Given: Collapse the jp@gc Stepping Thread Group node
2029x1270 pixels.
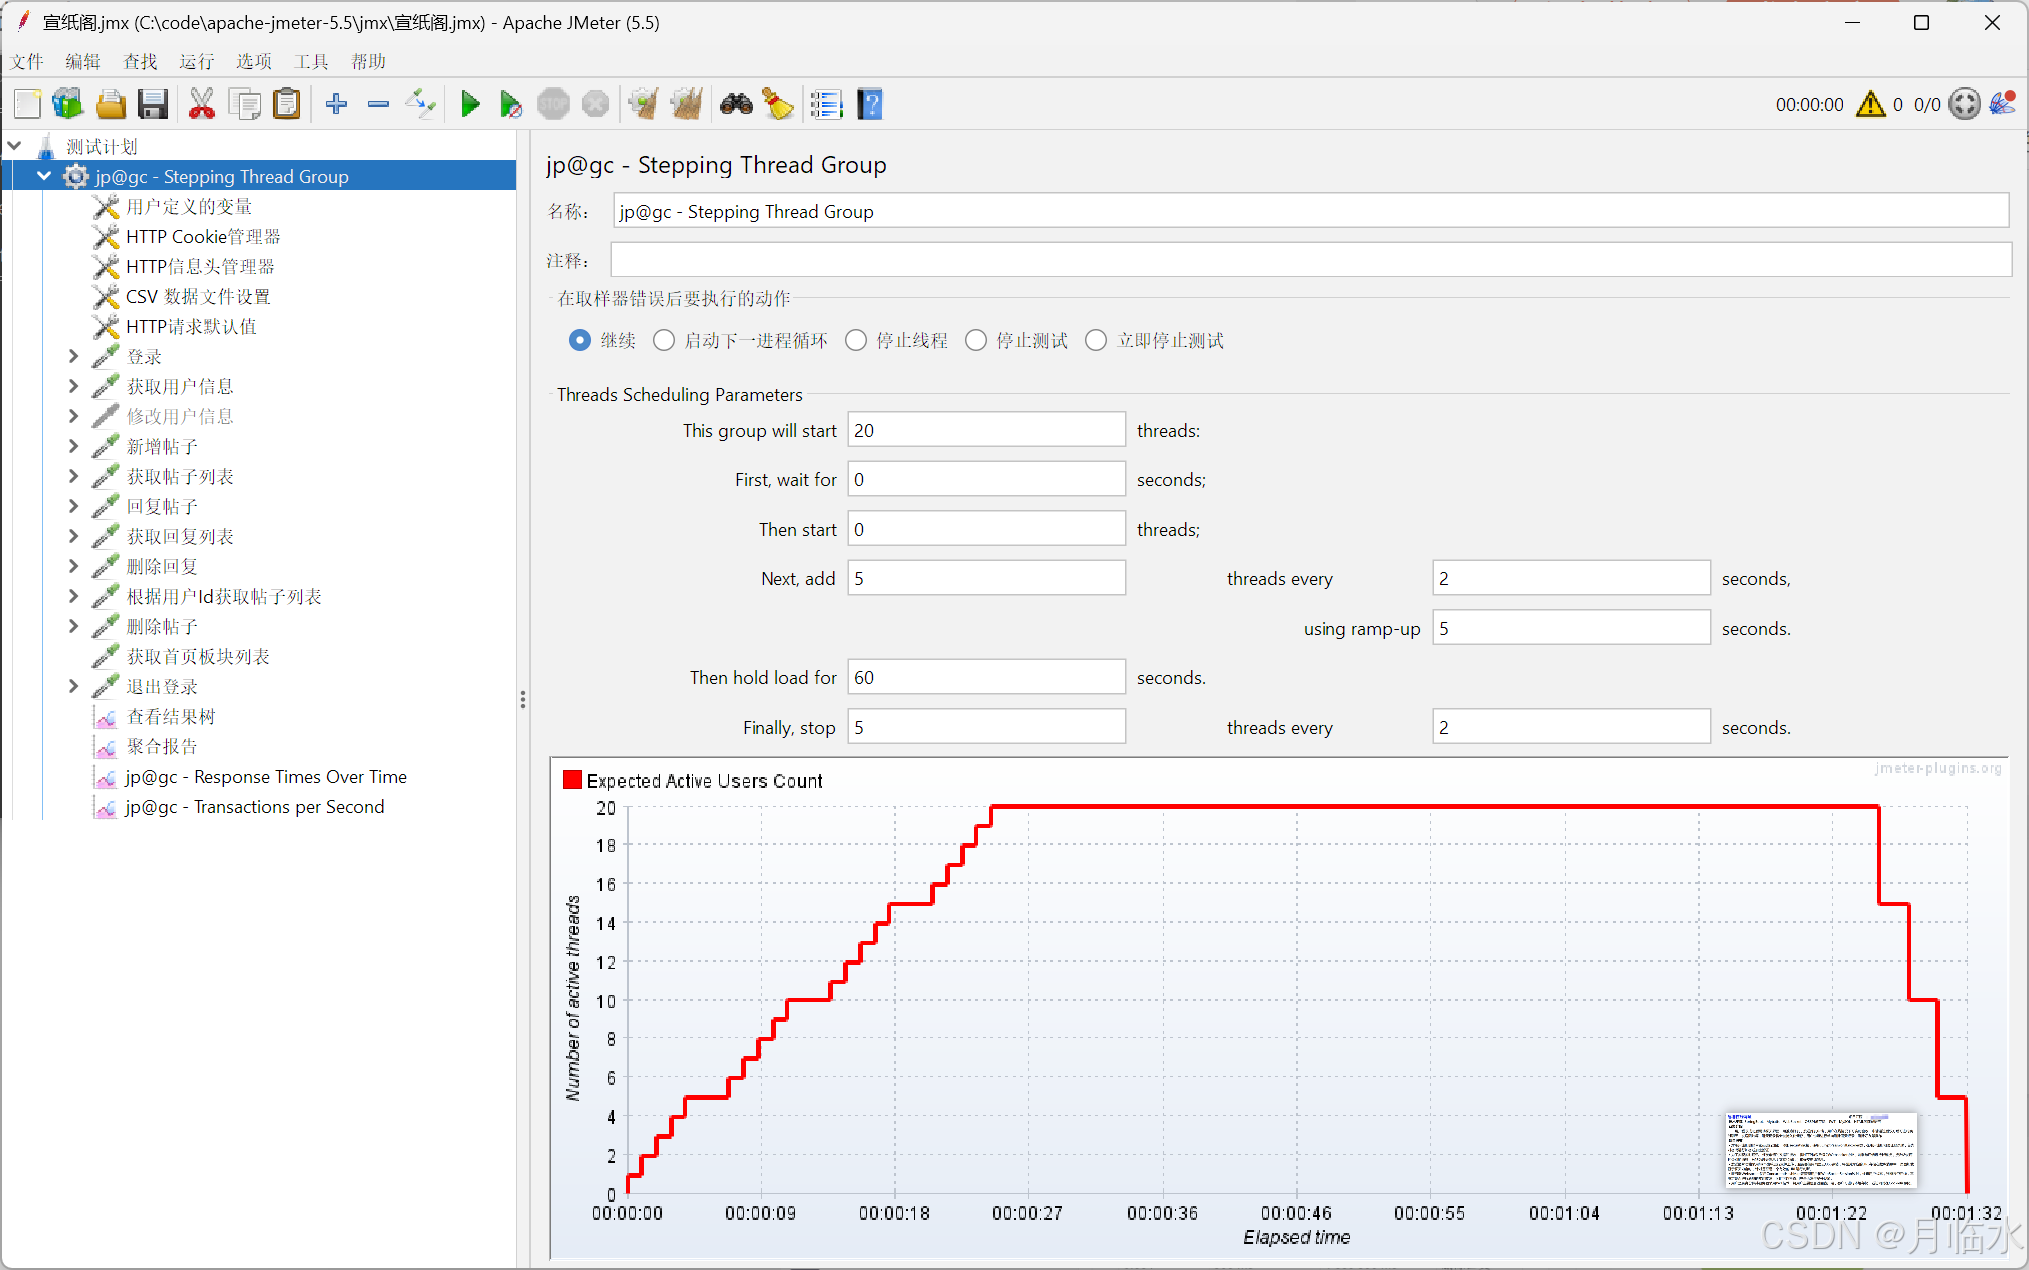Looking at the screenshot, I should 44,176.
